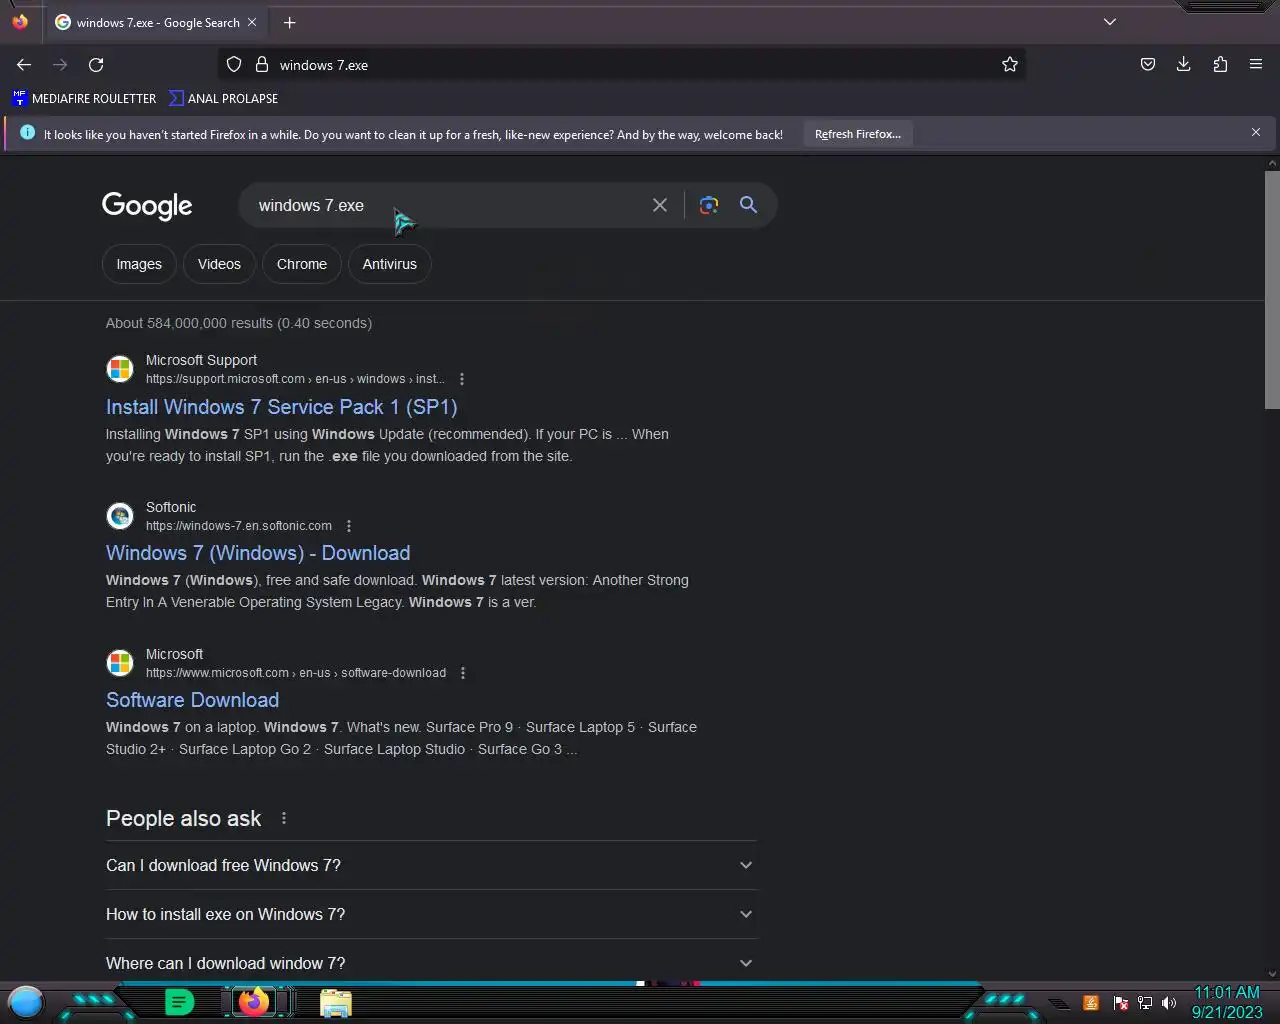Click the Refresh Firefox button
This screenshot has width=1280, height=1024.
(858, 134)
